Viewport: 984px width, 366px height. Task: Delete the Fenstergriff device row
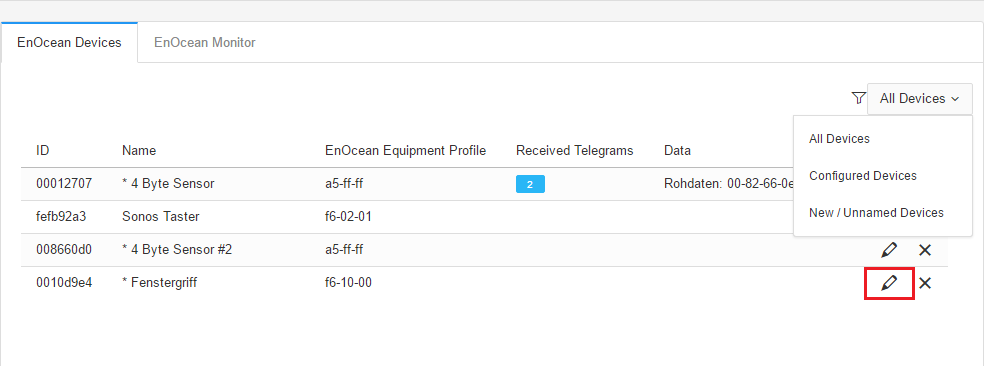(924, 283)
